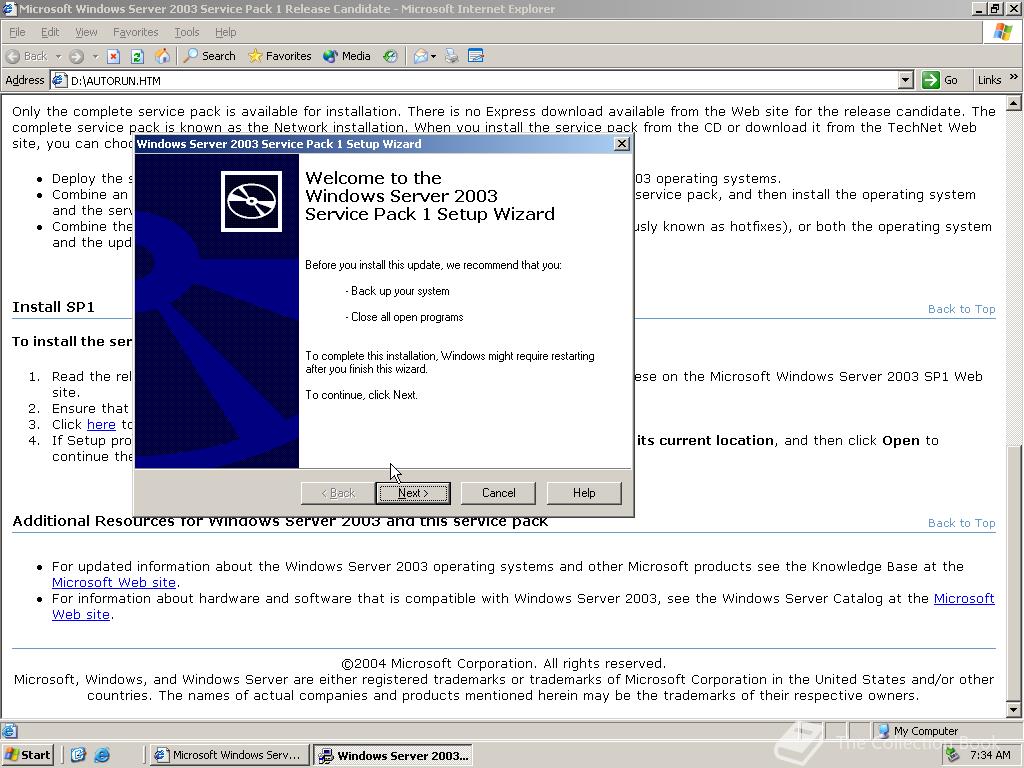
Task: Open the Start menu
Action: tap(27, 755)
